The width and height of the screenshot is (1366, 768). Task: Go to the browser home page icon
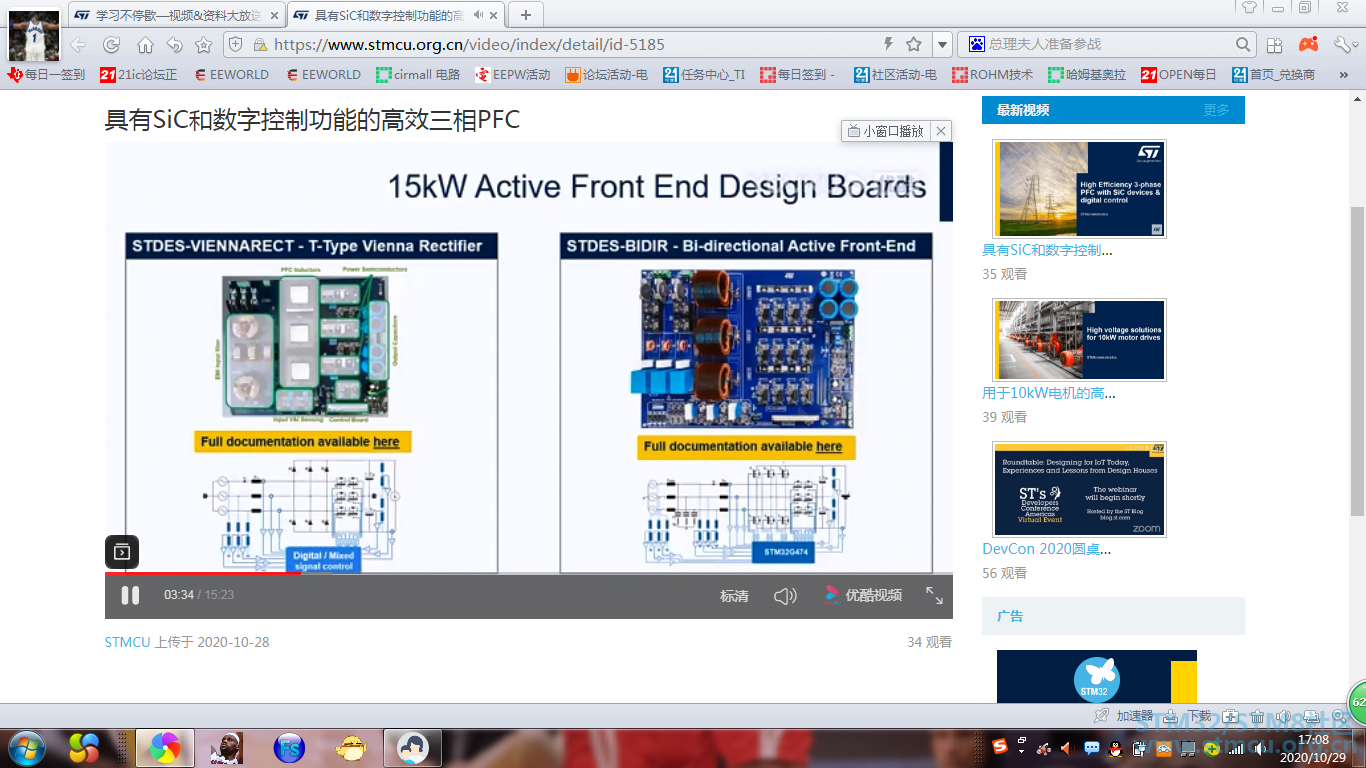[x=145, y=45]
